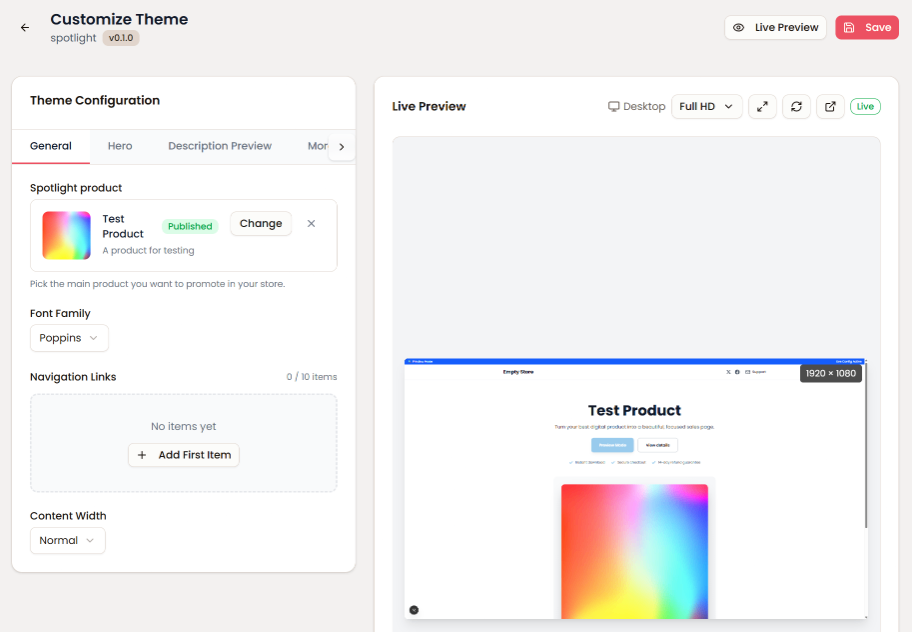912x632 pixels.
Task: Click the v0.1.0 version badge
Action: (120, 38)
